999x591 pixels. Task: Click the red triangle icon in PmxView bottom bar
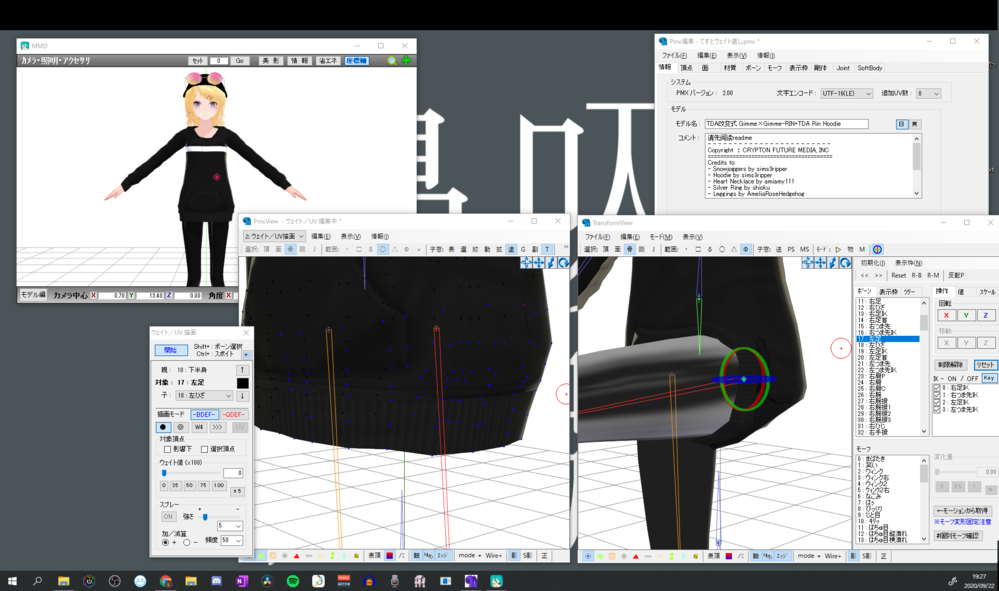(x=296, y=556)
